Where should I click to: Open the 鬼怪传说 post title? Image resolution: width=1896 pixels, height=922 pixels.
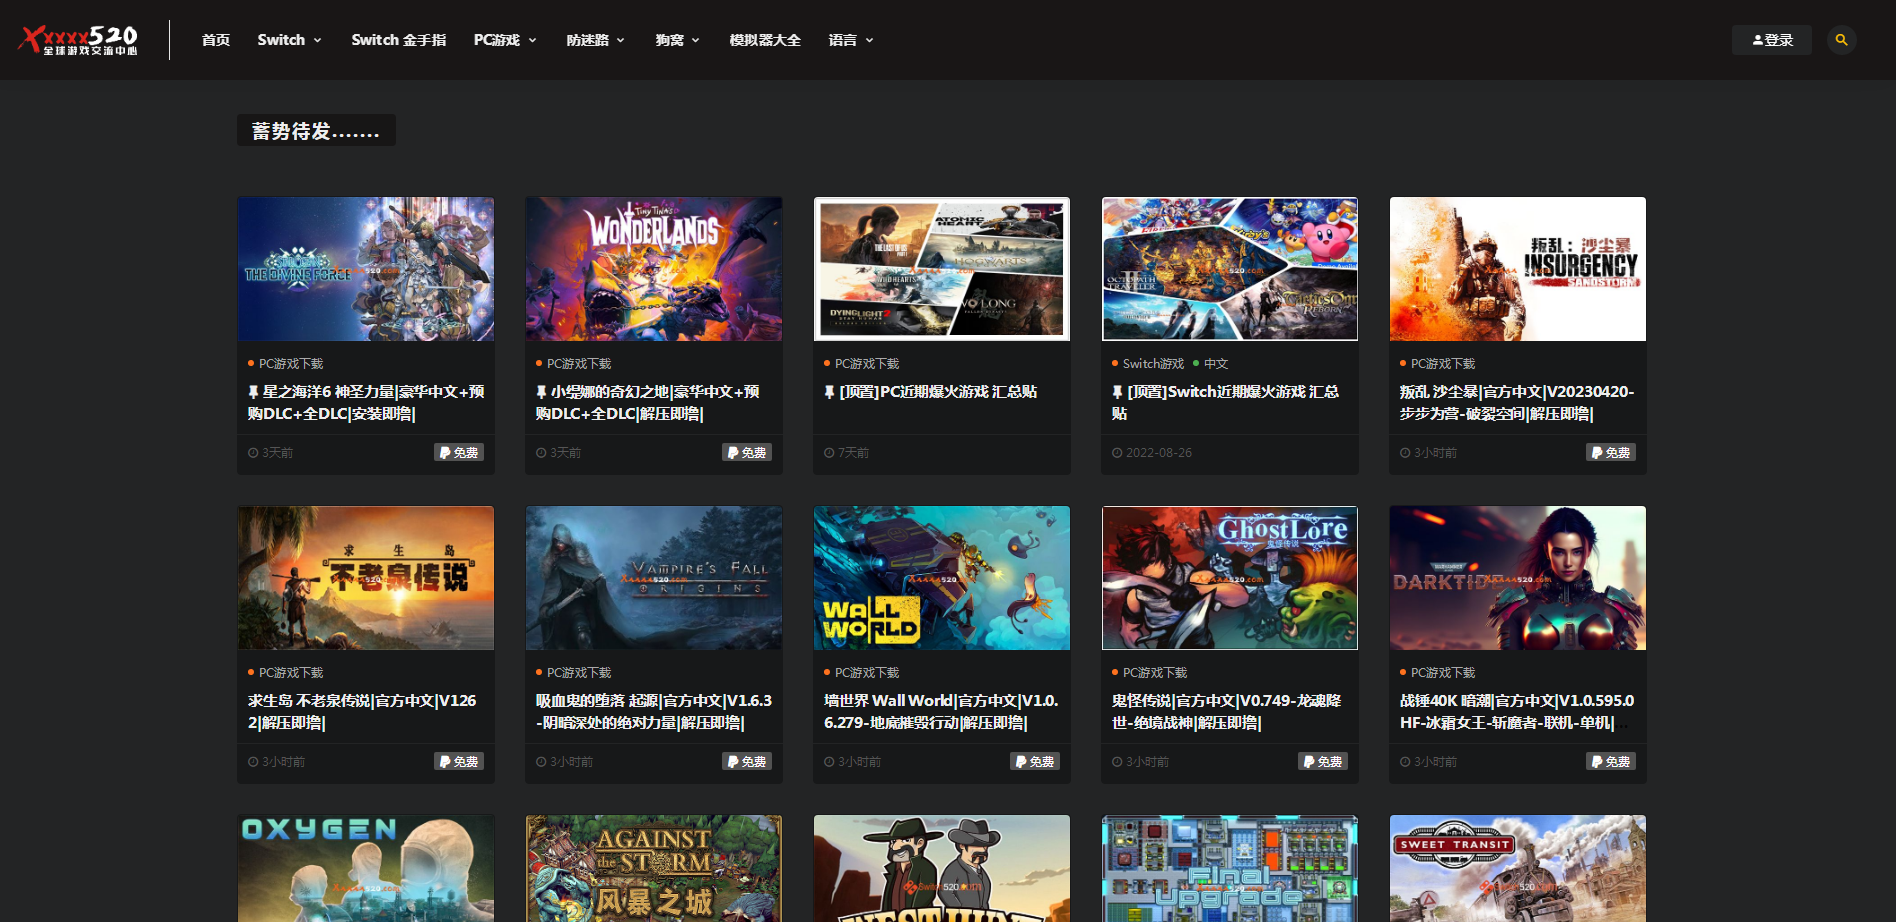coord(1227,712)
